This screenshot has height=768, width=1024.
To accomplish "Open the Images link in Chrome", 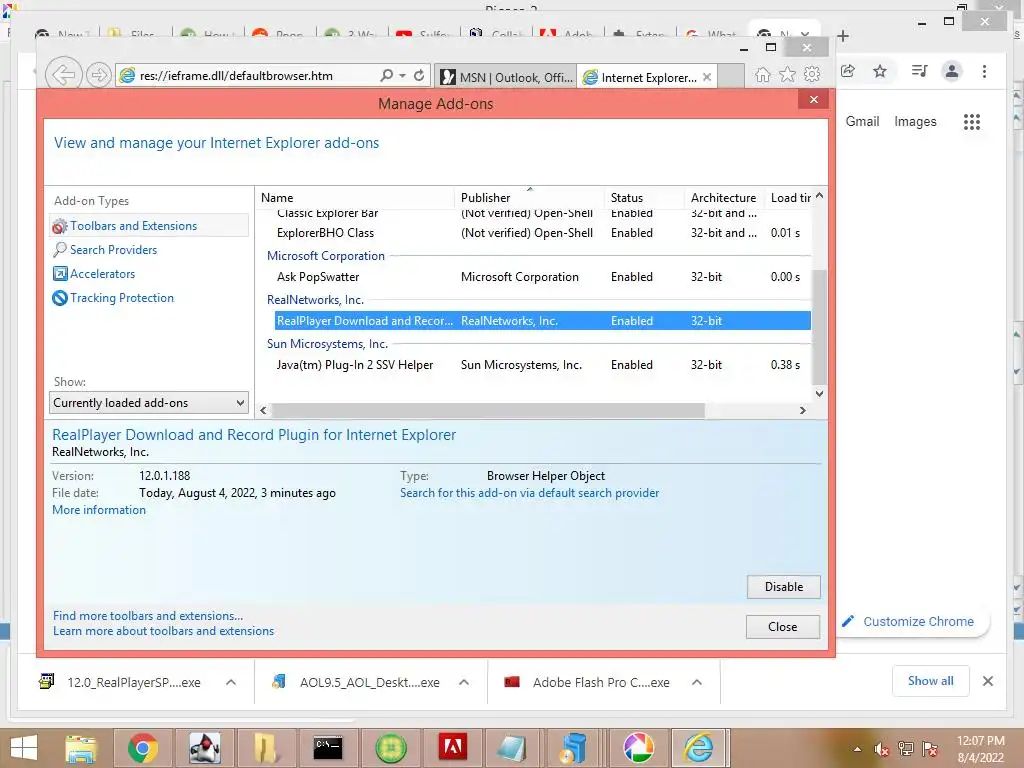I will (915, 121).
